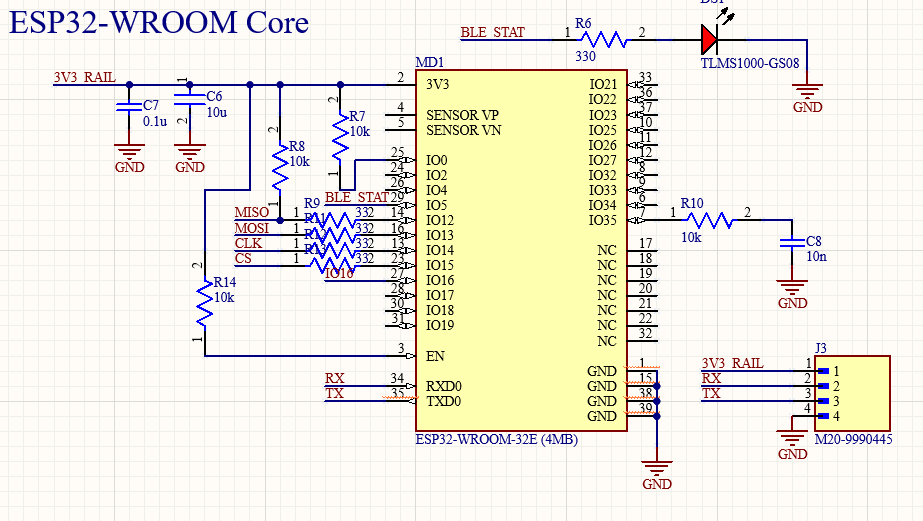Select resistor R7 symbol
Viewport: 923px width, 521px height.
340,137
